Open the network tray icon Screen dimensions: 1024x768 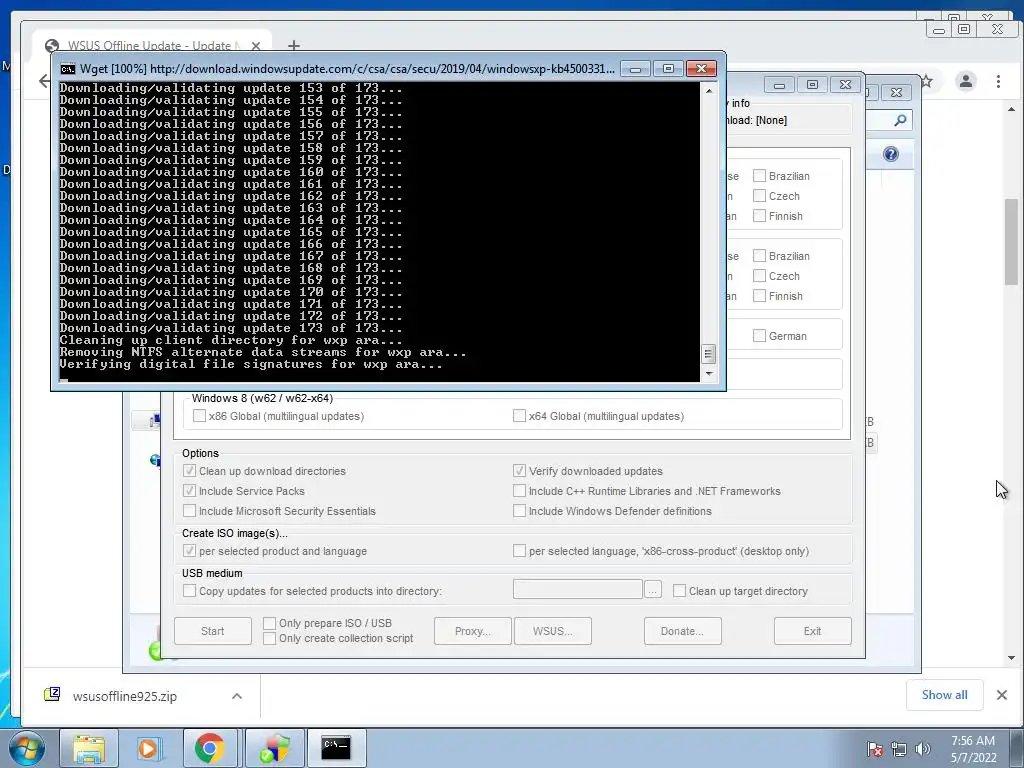tap(899, 749)
